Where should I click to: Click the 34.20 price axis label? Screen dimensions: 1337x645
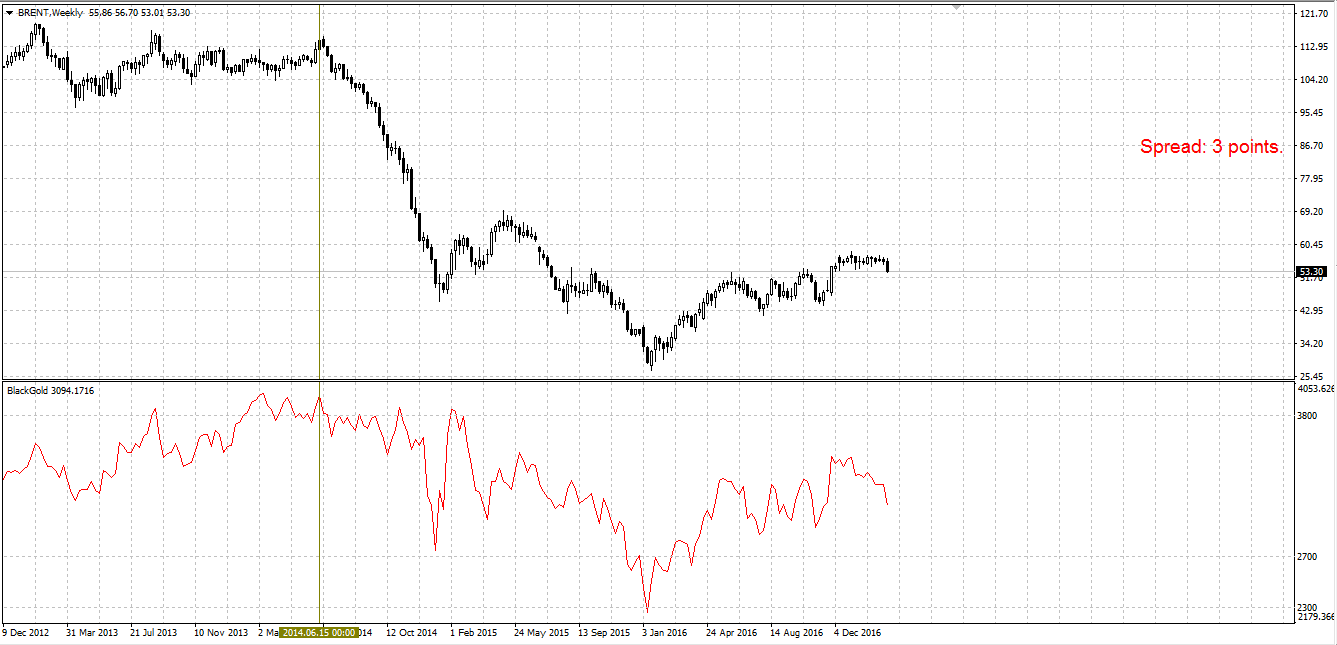coord(1311,344)
